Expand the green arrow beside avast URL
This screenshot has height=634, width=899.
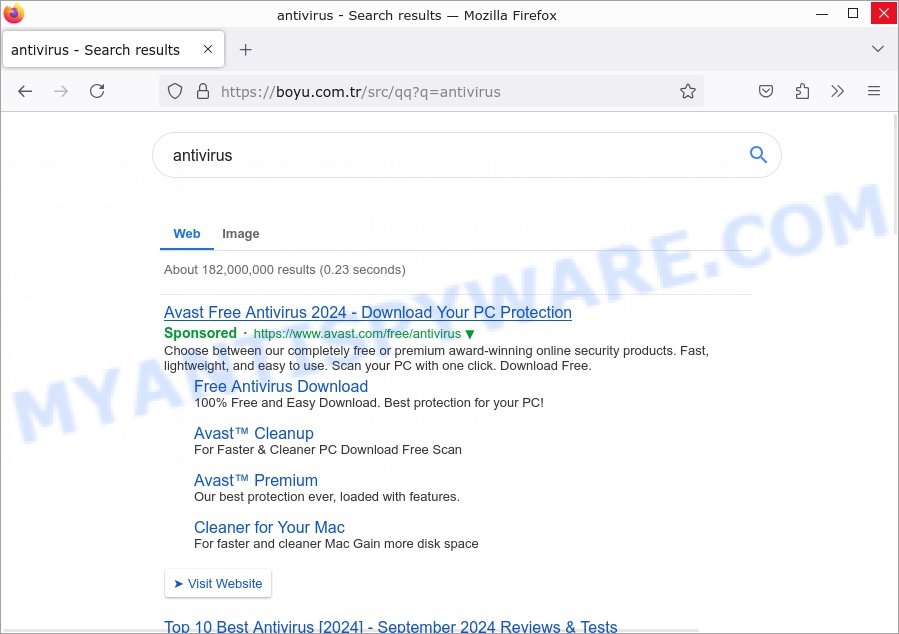coord(470,334)
